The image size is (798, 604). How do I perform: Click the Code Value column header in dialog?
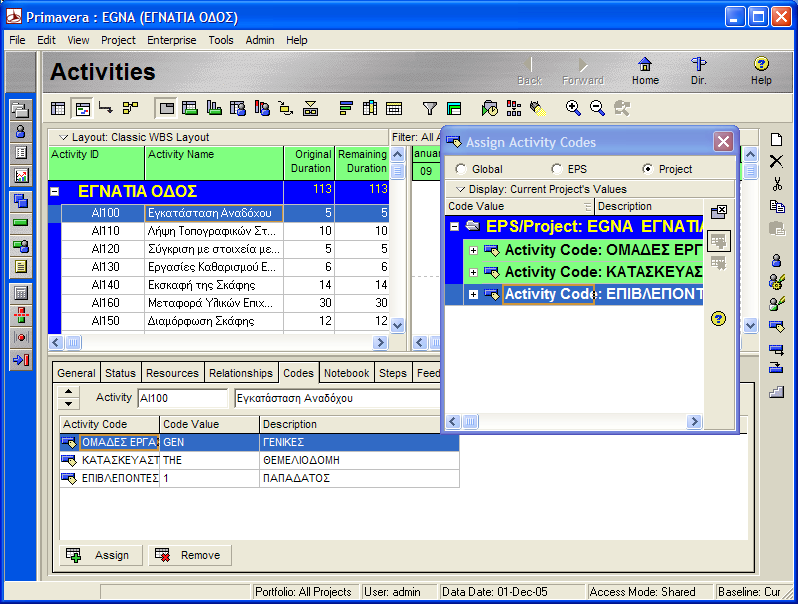pyautogui.click(x=519, y=207)
